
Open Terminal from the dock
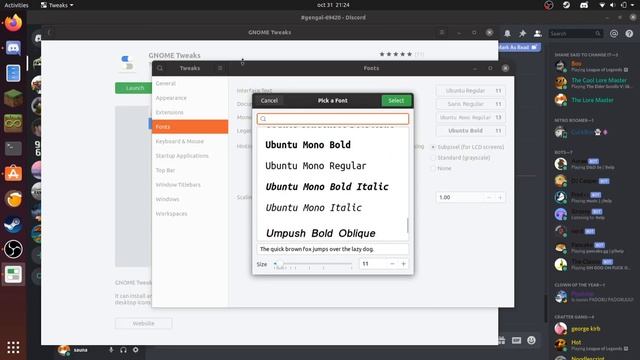click(x=13, y=149)
